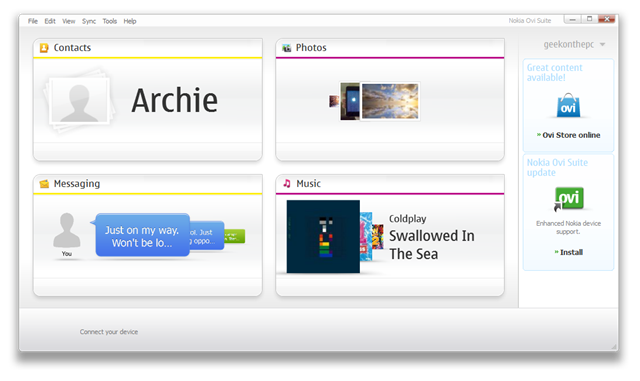
Task: Open the blue message bubble preview
Action: 142,235
